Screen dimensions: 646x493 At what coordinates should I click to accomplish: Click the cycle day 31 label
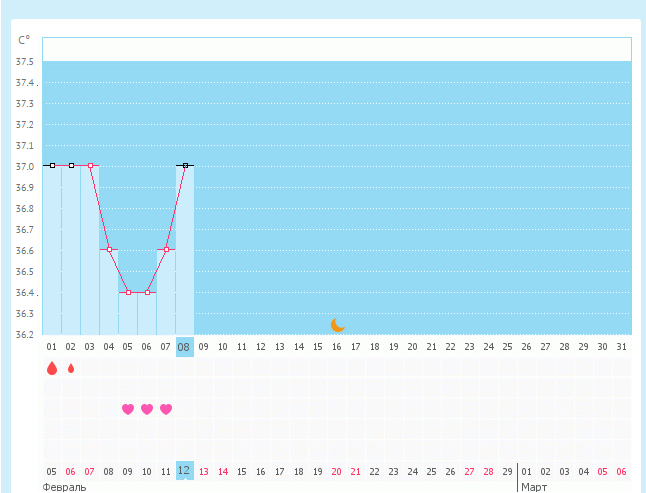[621, 347]
